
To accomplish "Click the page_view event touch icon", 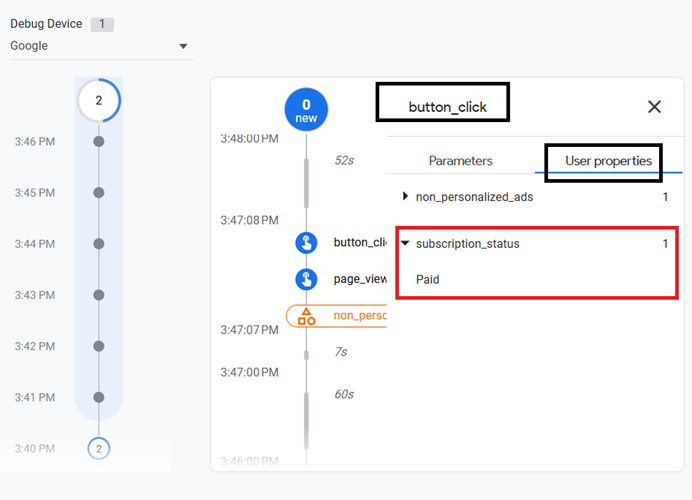I will pos(306,279).
